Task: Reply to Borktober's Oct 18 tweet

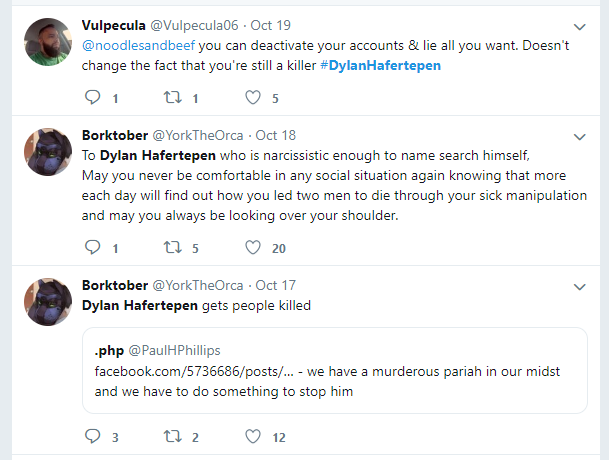Action: [x=92, y=247]
